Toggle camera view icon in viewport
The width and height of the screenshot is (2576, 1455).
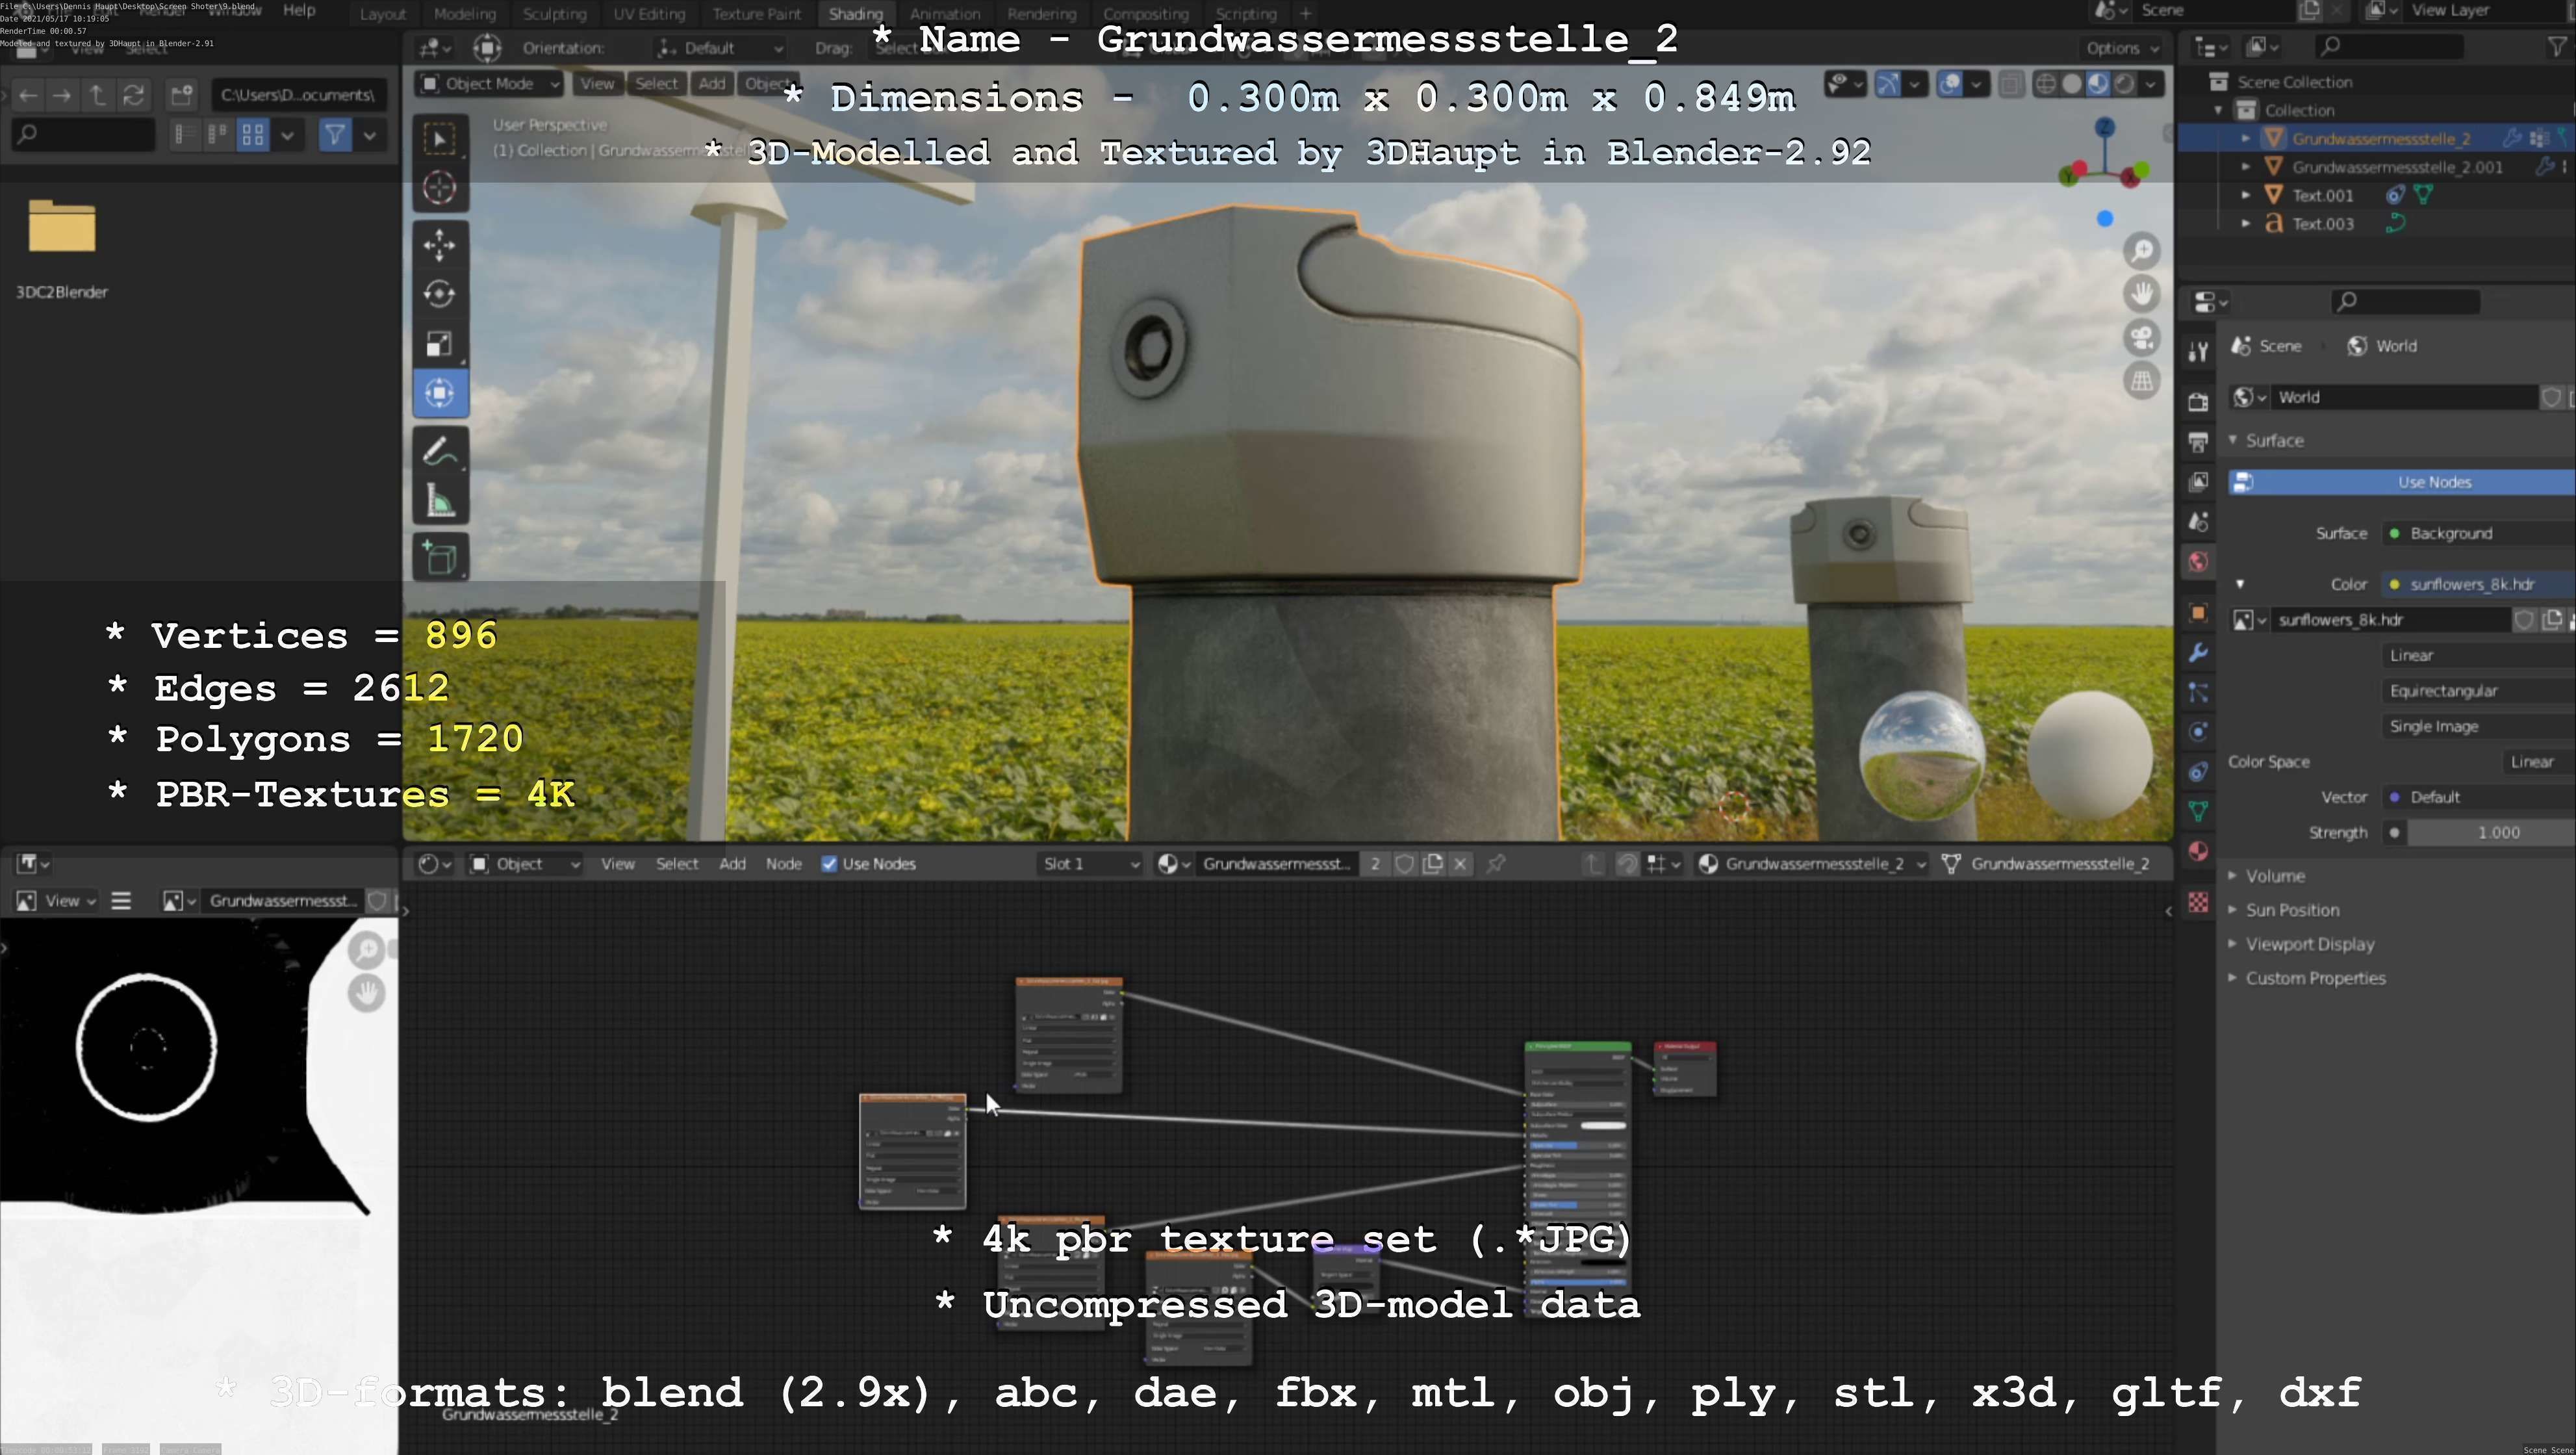[2142, 337]
